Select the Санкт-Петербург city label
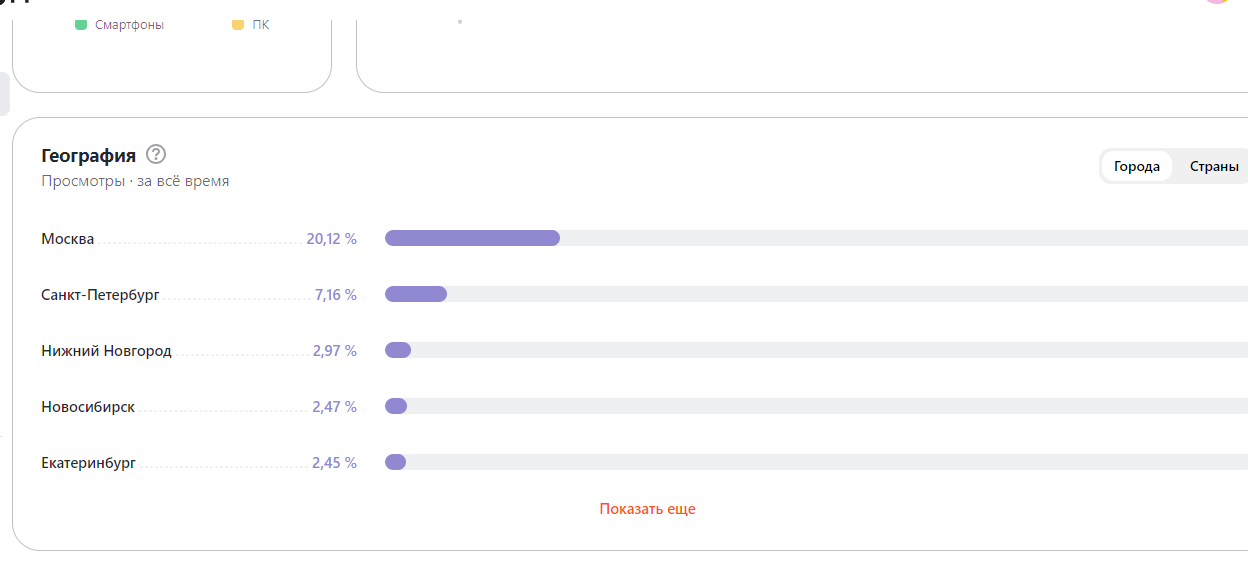This screenshot has width=1248, height=584. coord(100,295)
